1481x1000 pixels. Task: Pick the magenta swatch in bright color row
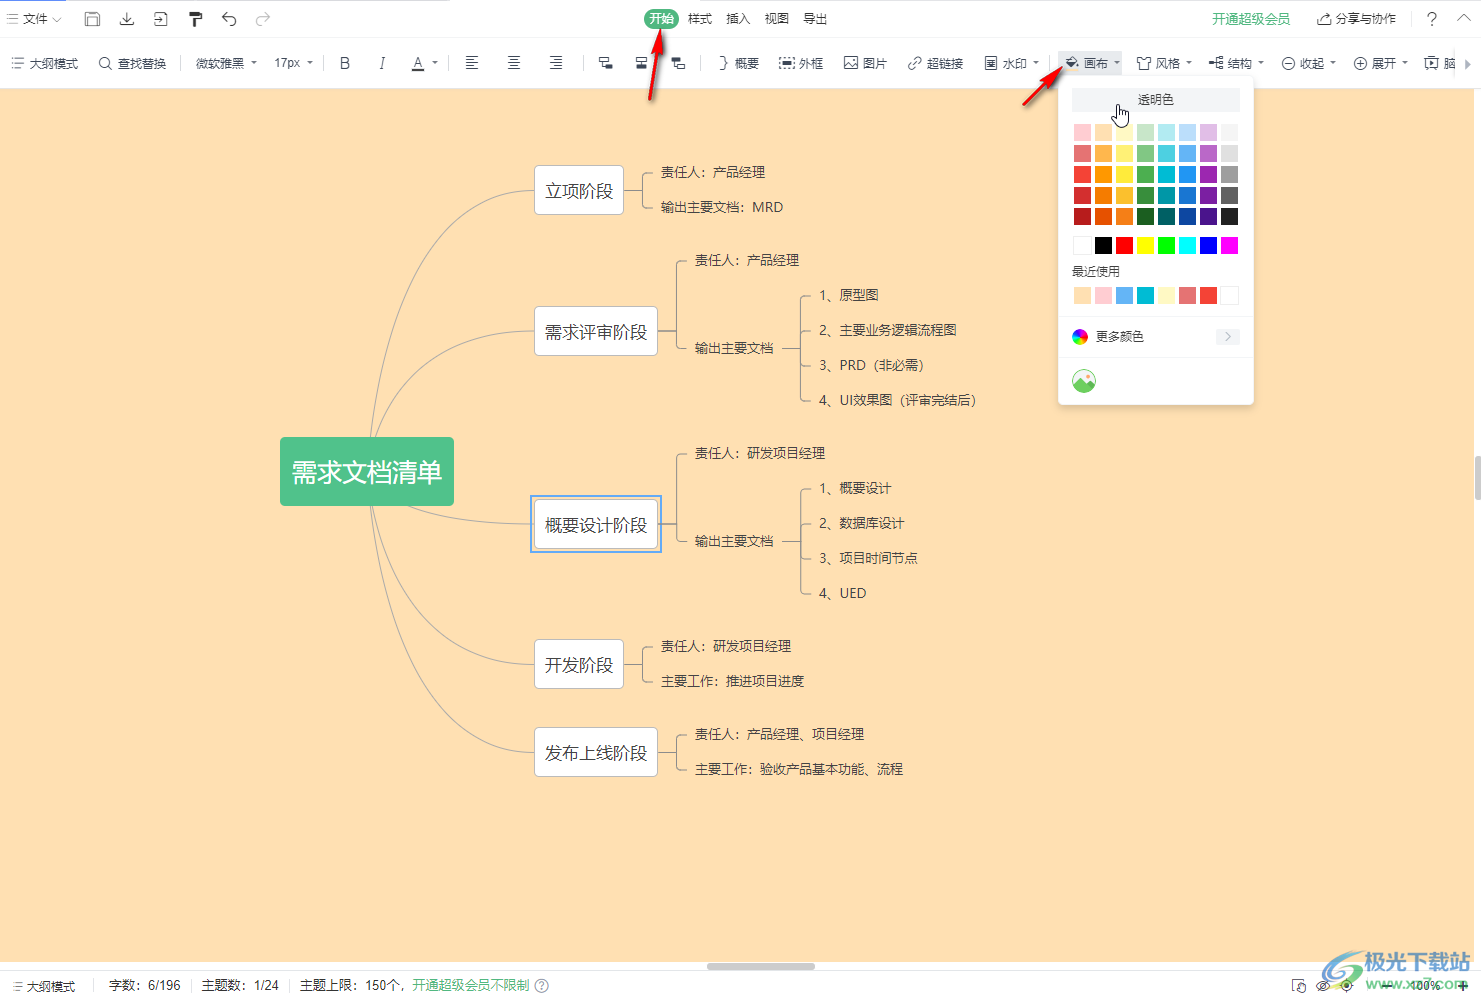click(1229, 245)
